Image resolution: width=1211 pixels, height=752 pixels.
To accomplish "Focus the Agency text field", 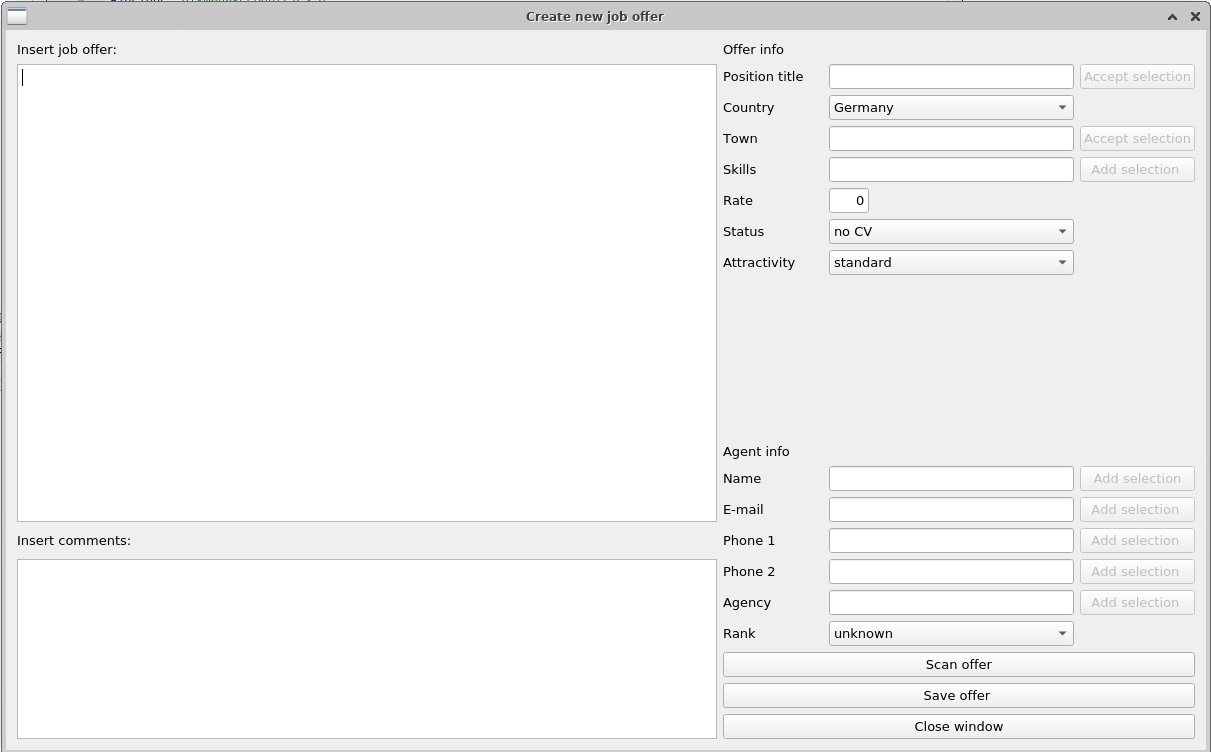I will pos(950,602).
